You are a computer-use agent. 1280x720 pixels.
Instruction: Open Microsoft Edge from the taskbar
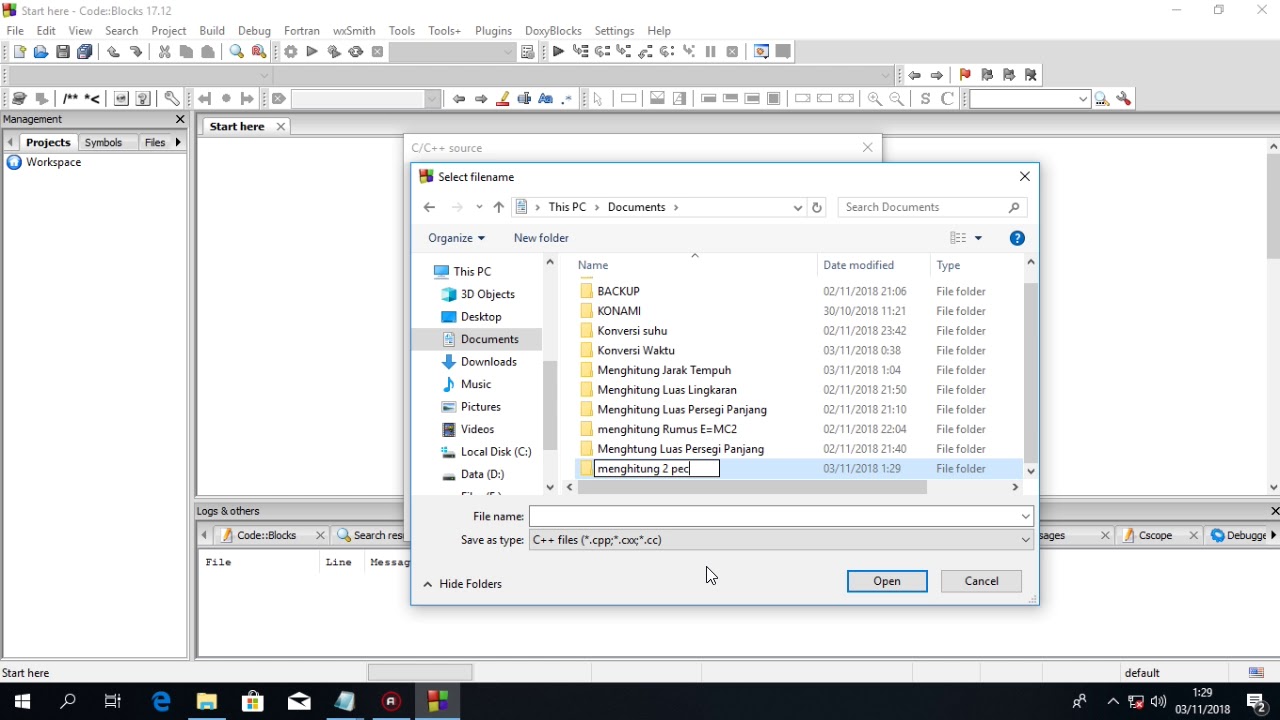[161, 701]
